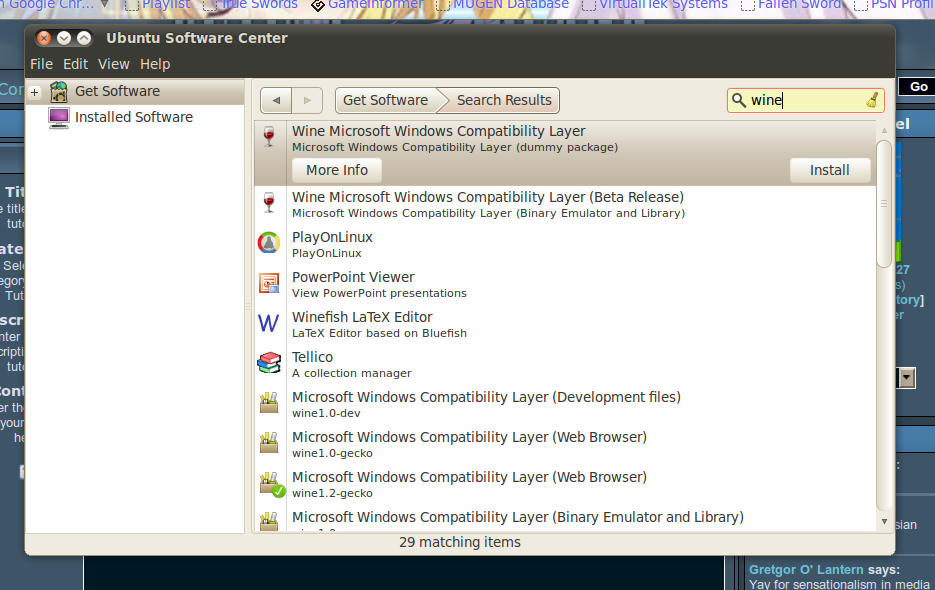Screen dimensions: 935x590
Task: Click the installed package icon beside wine1.2-gecko
Action: pyautogui.click(x=271, y=484)
